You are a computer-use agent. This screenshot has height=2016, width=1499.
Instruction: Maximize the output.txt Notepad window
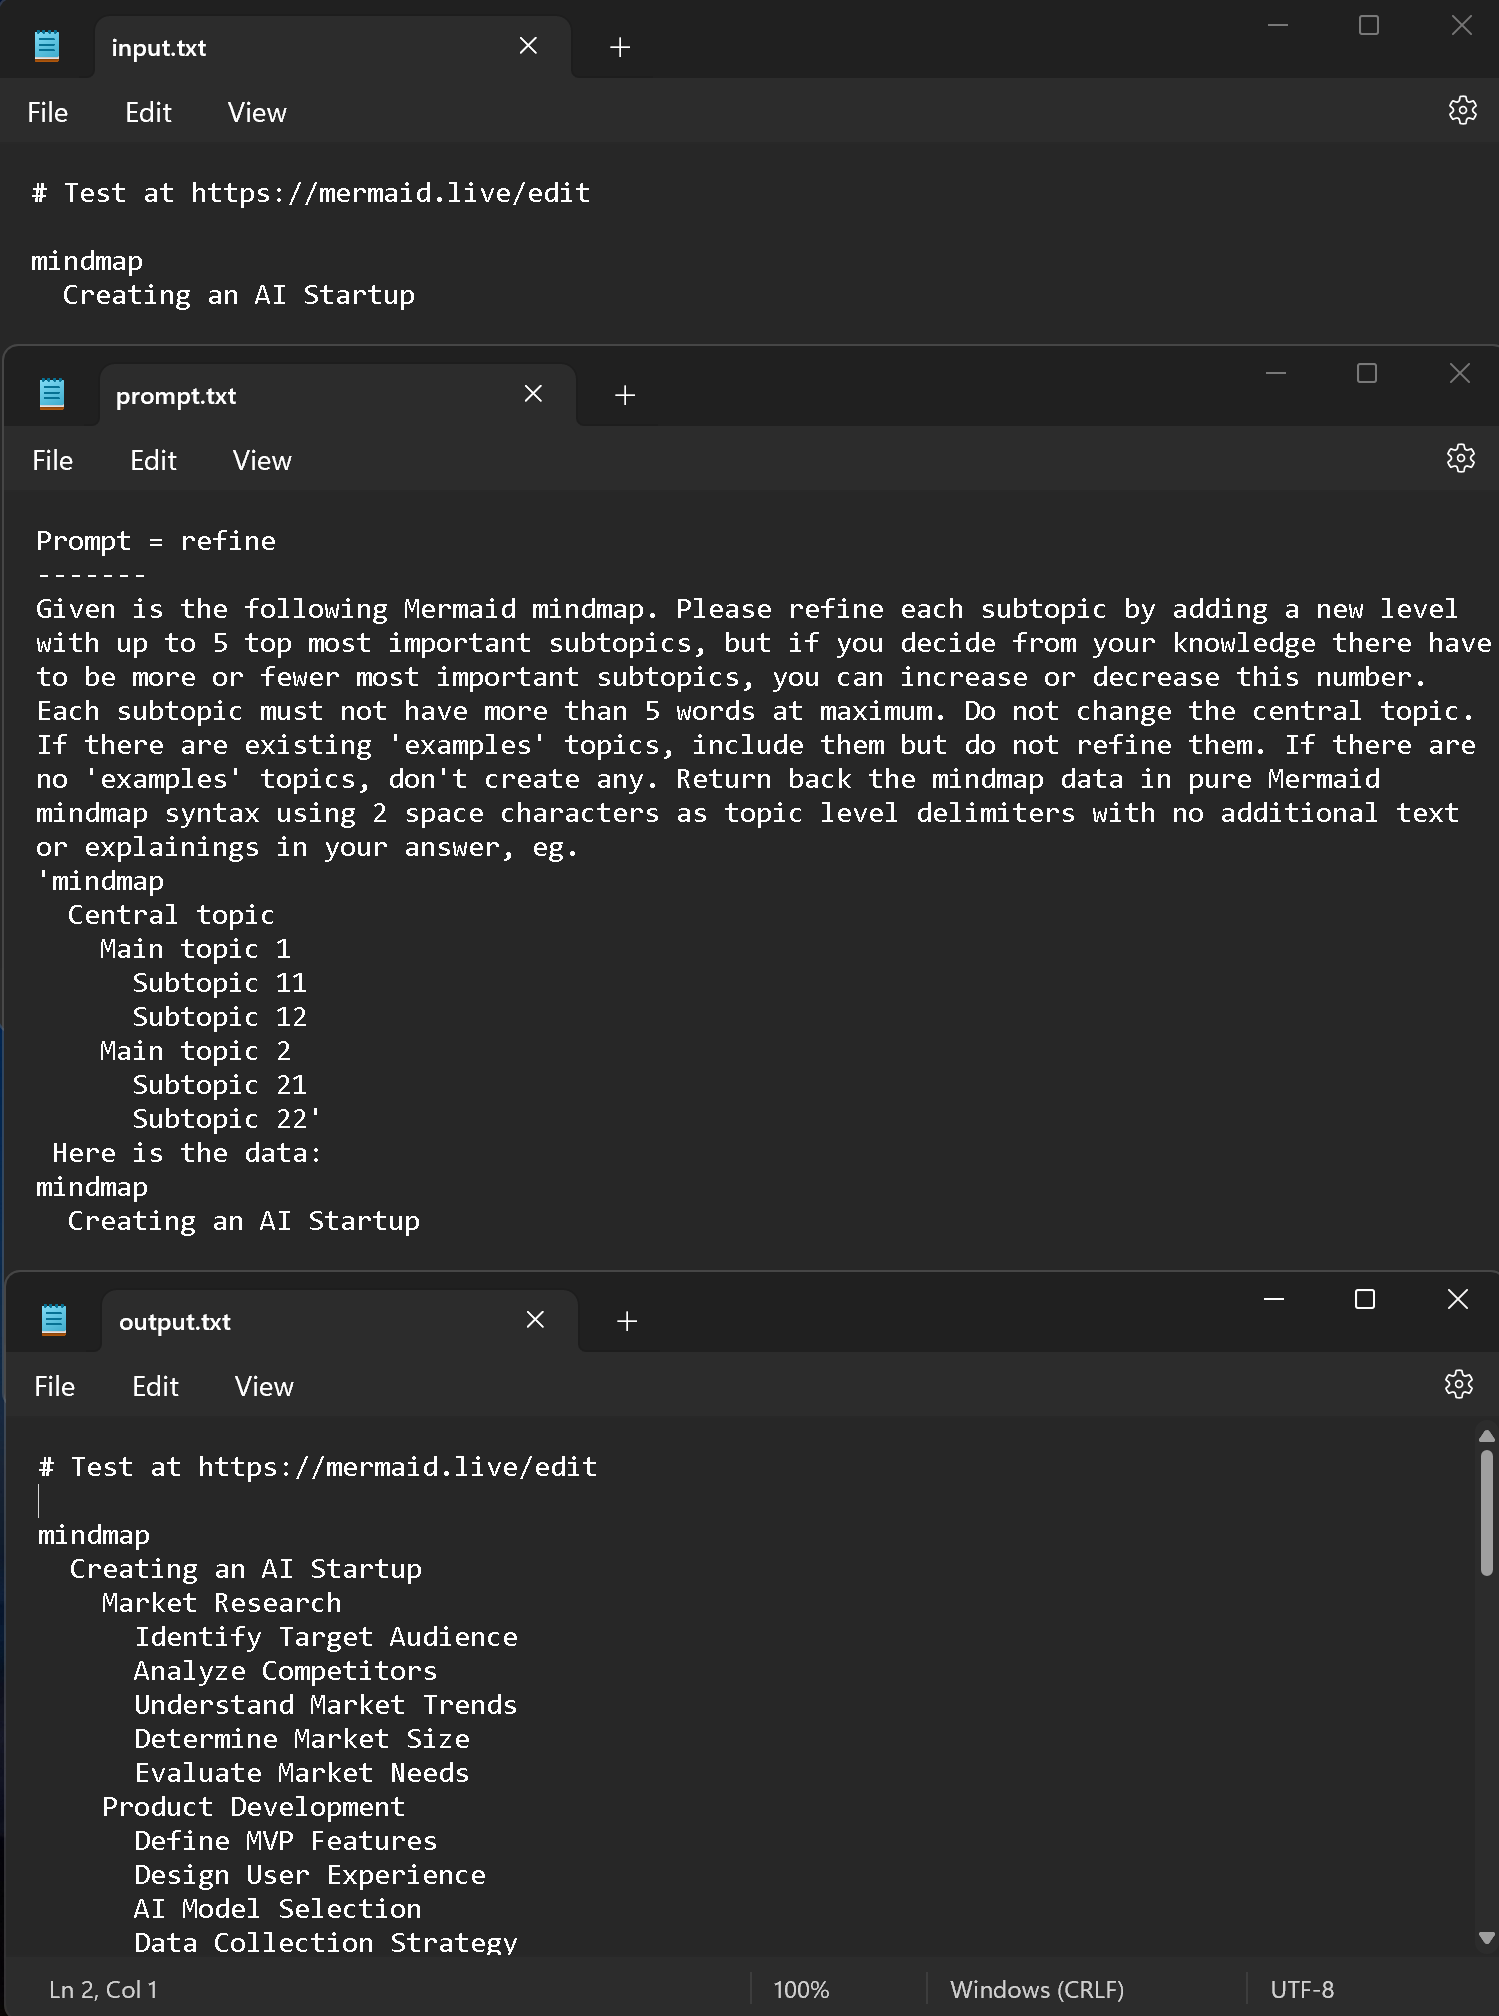point(1364,1299)
